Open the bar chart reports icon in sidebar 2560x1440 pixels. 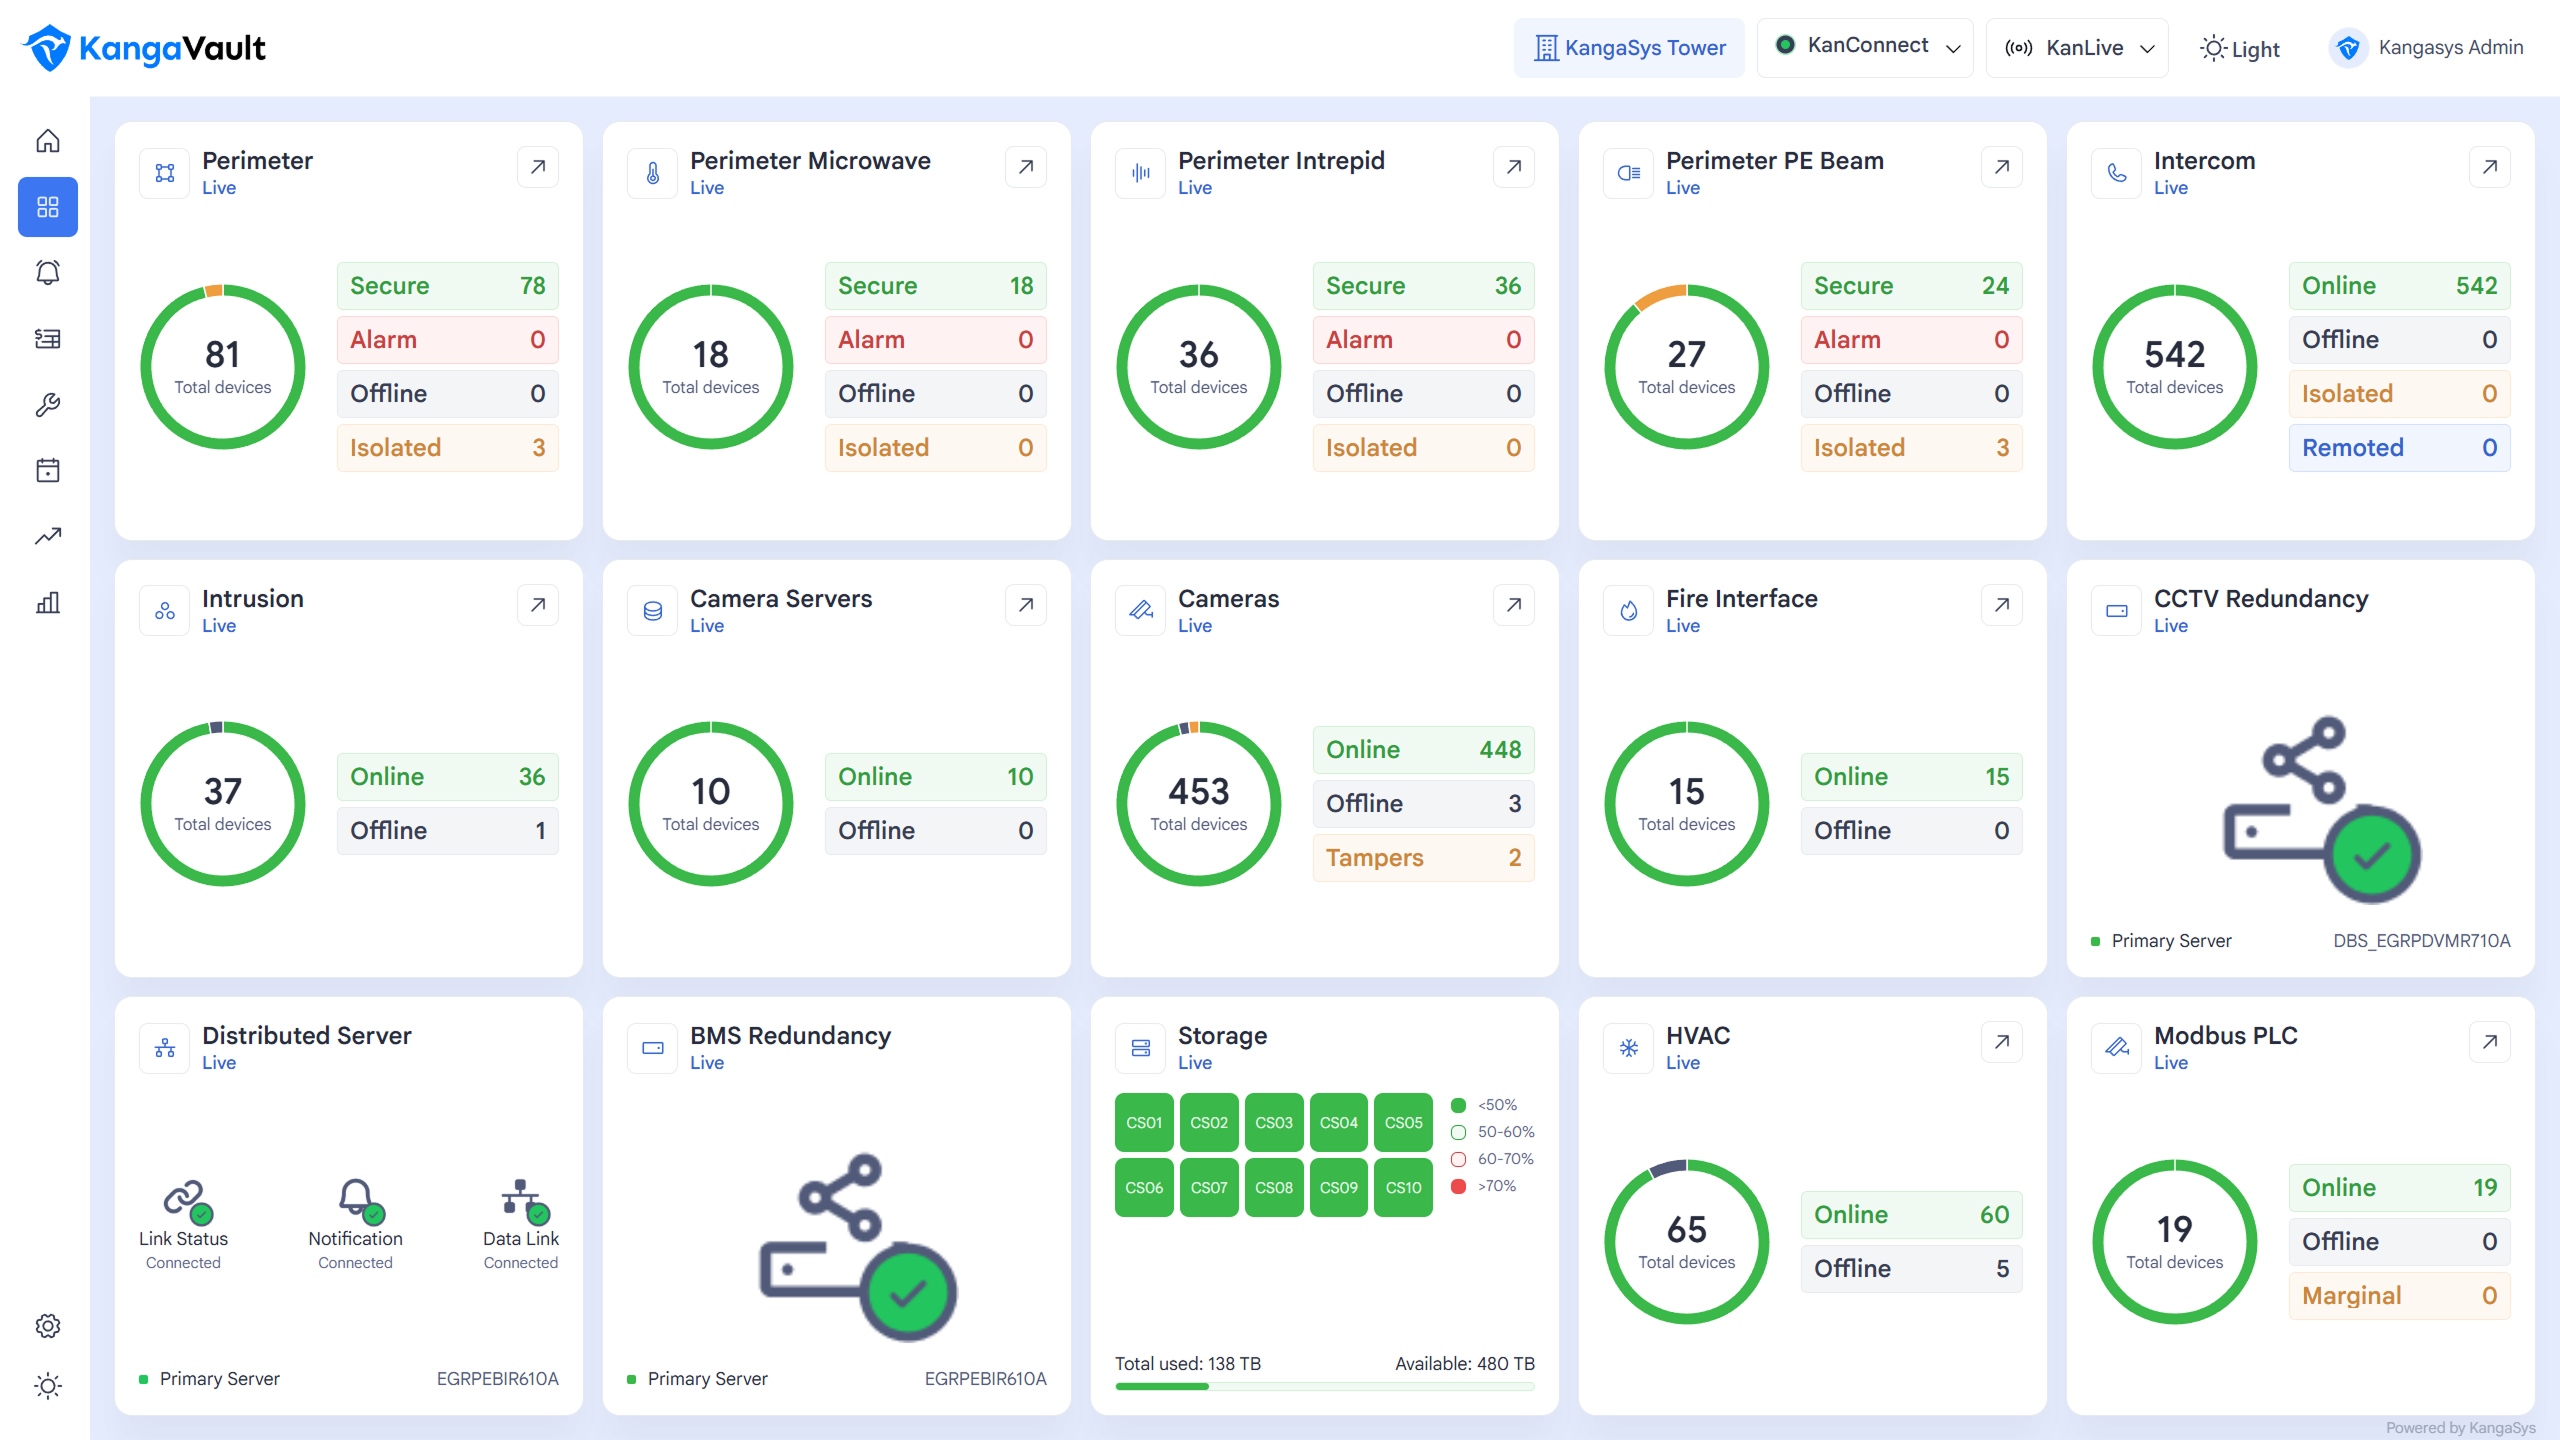click(x=48, y=602)
